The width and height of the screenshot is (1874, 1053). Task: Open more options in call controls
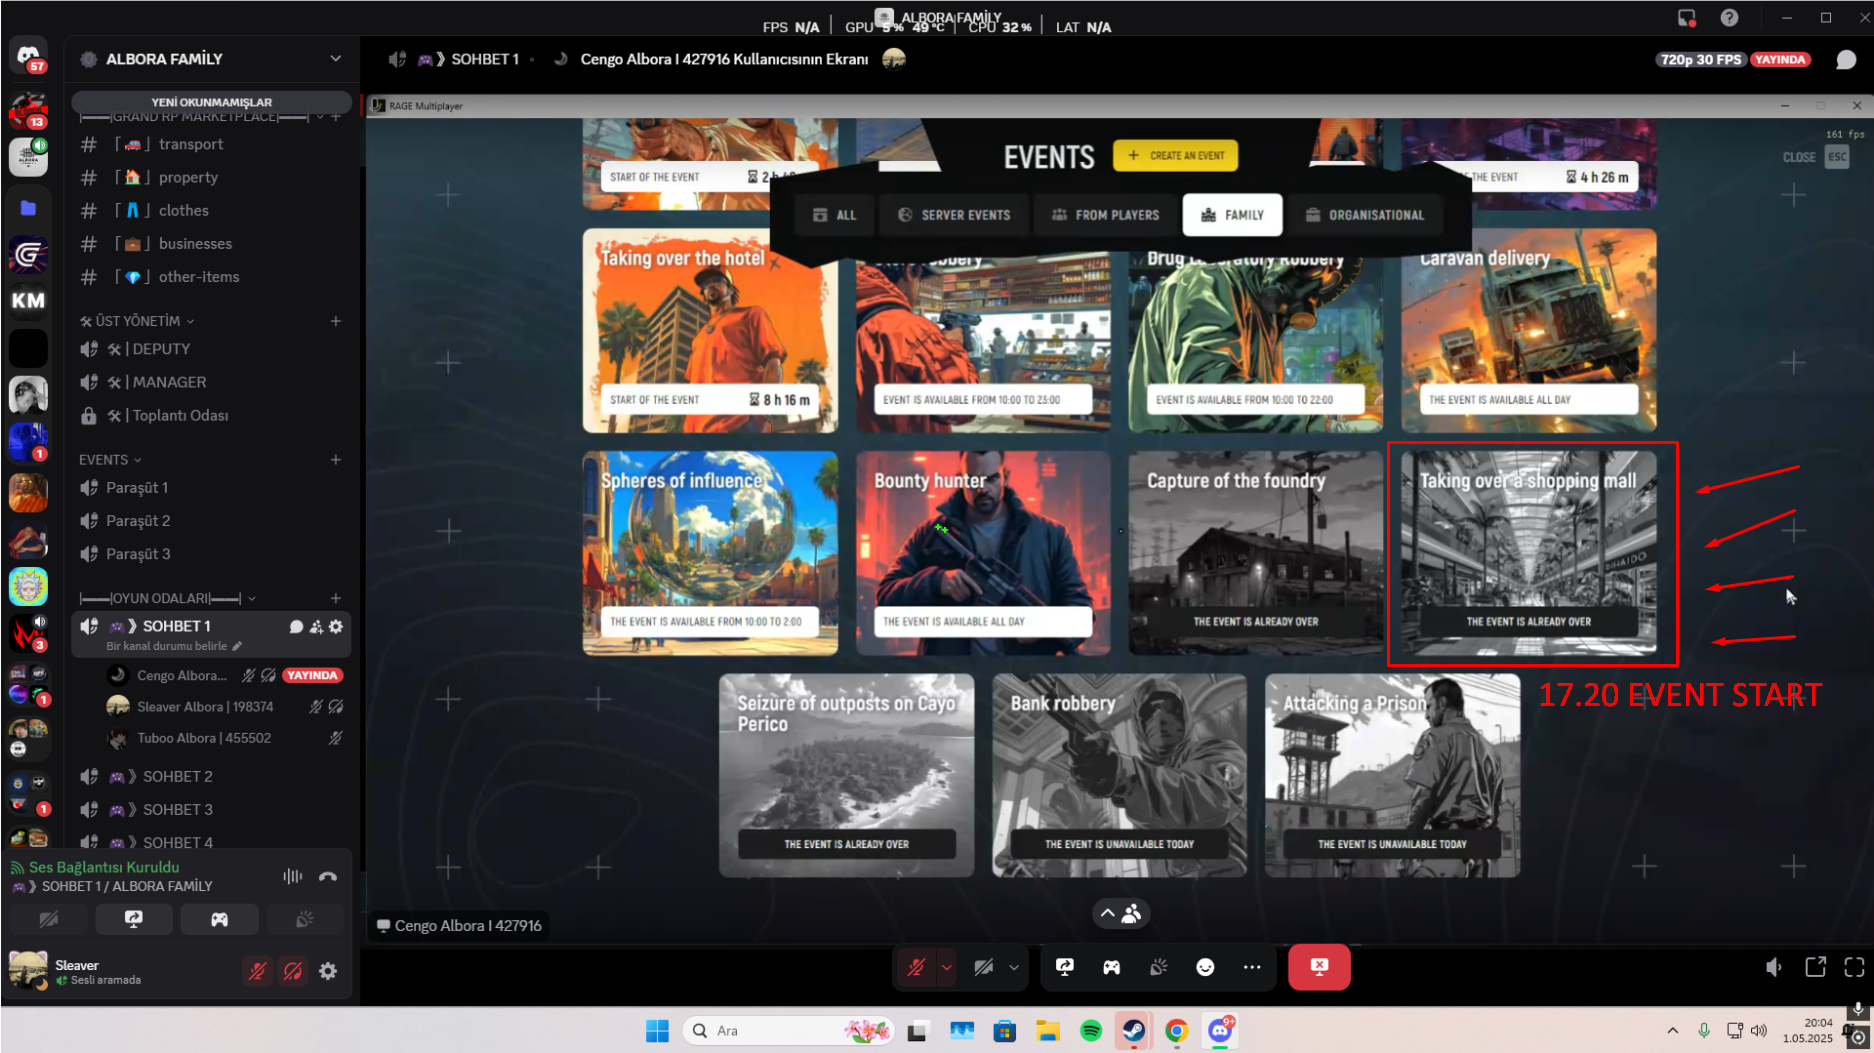point(1252,967)
